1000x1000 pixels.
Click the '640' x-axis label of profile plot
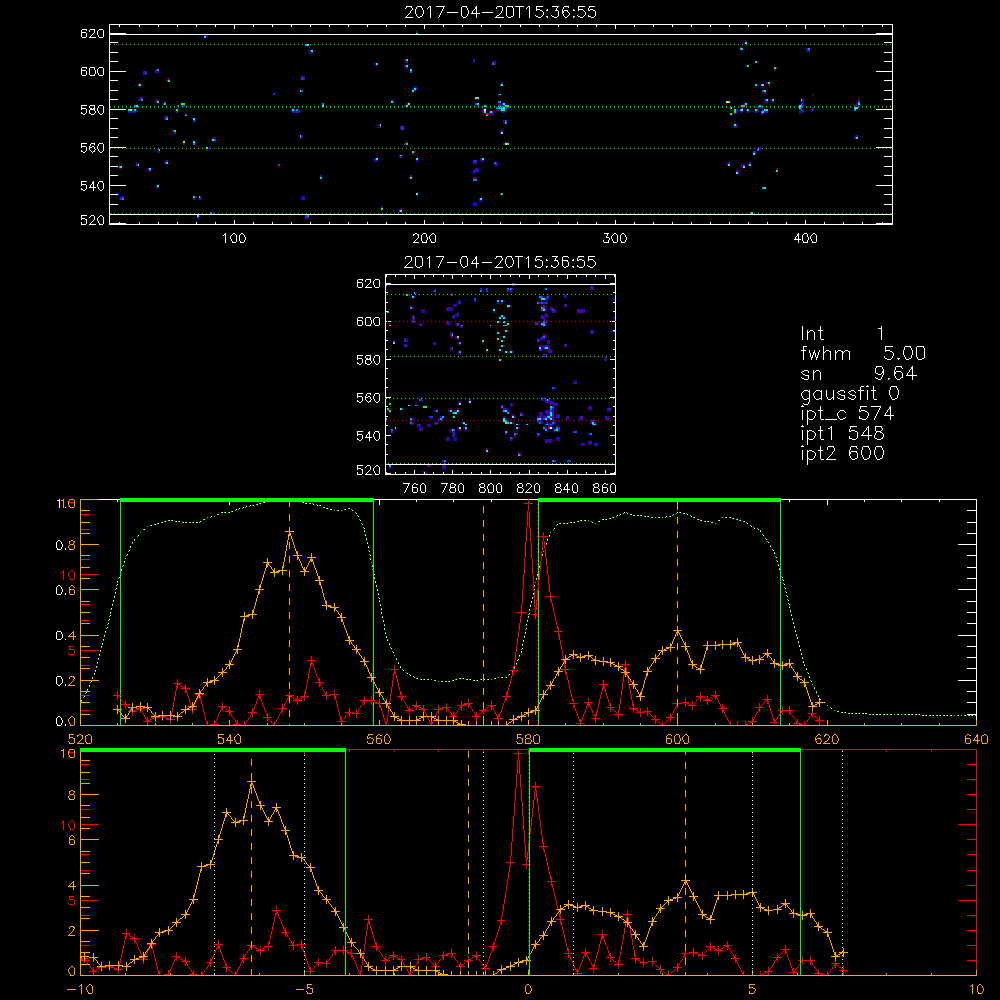coord(976,739)
